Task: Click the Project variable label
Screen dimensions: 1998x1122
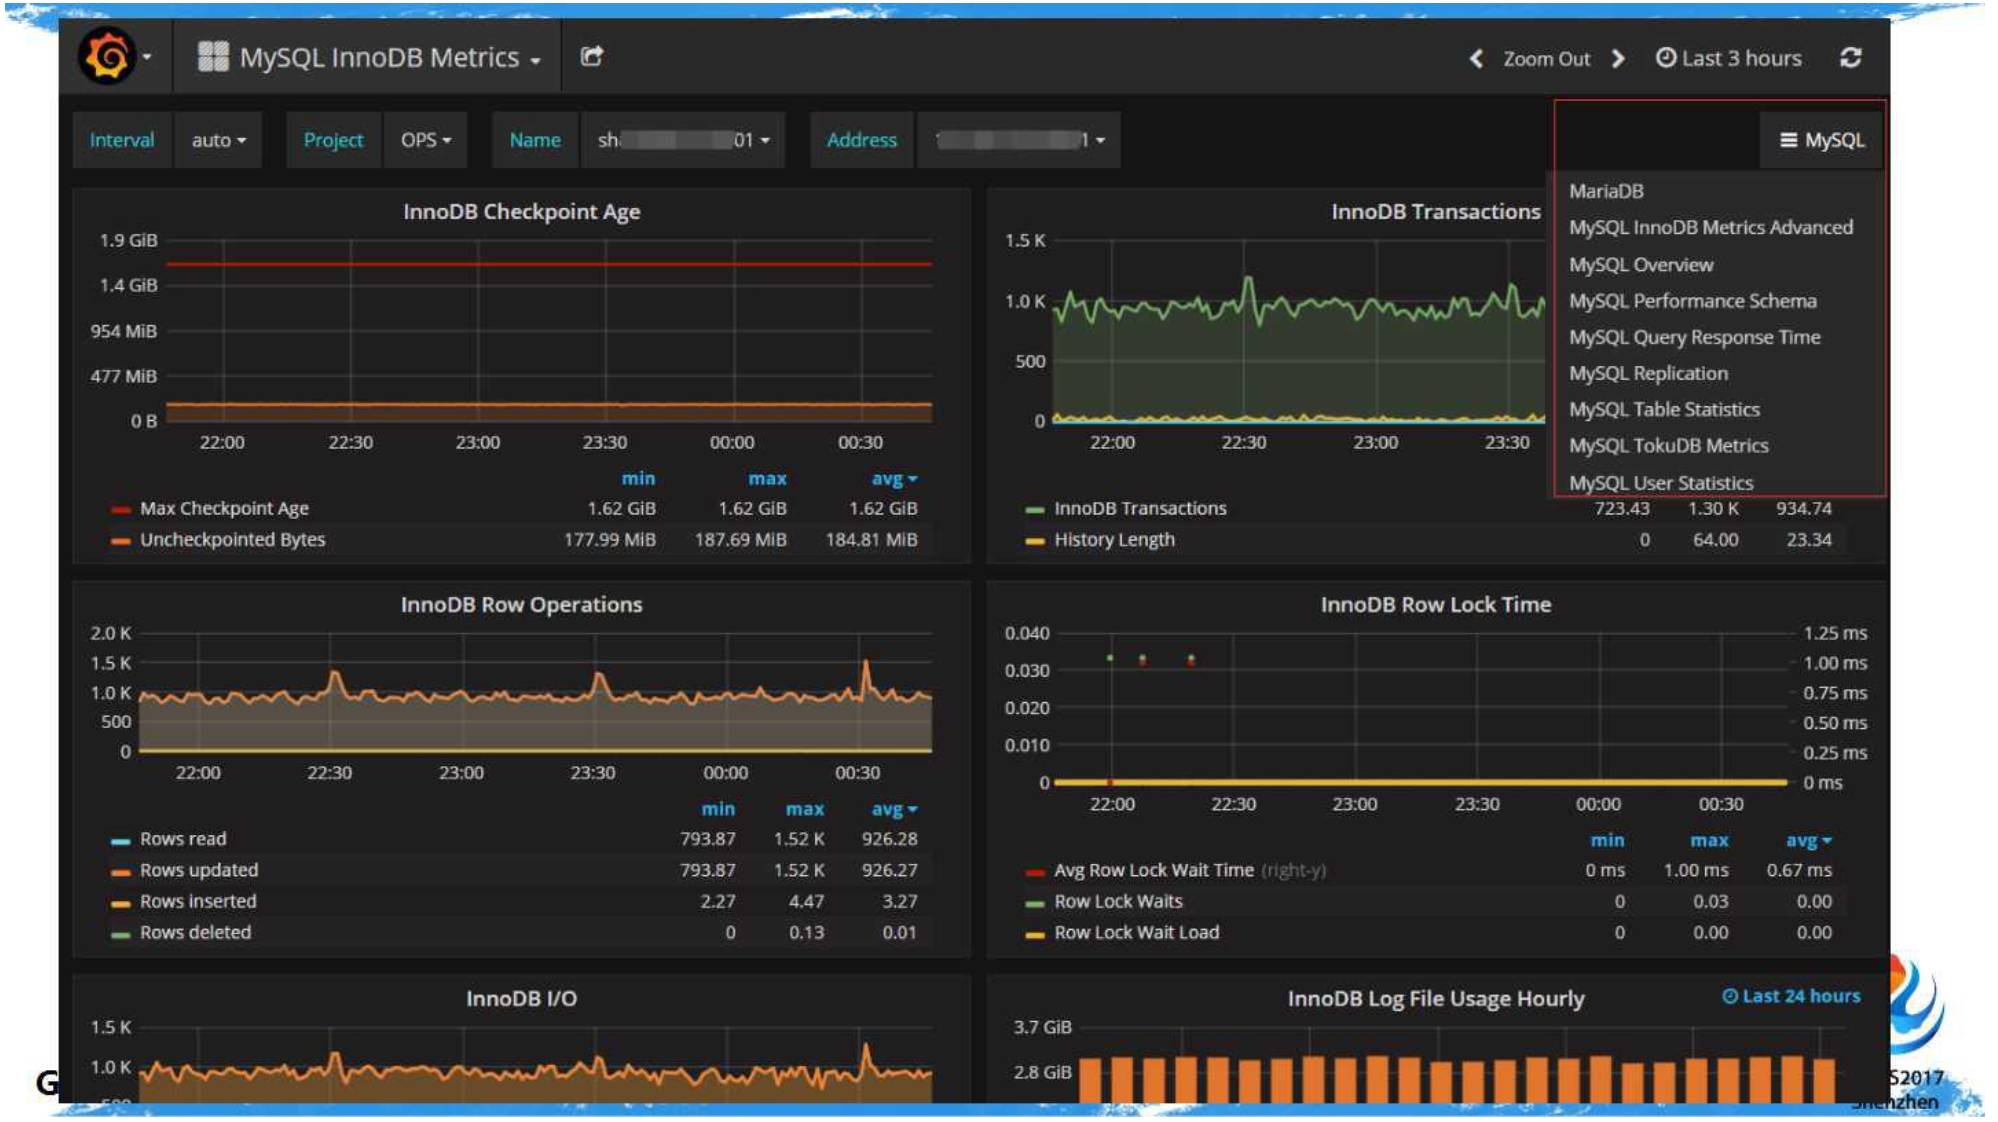Action: 333,140
